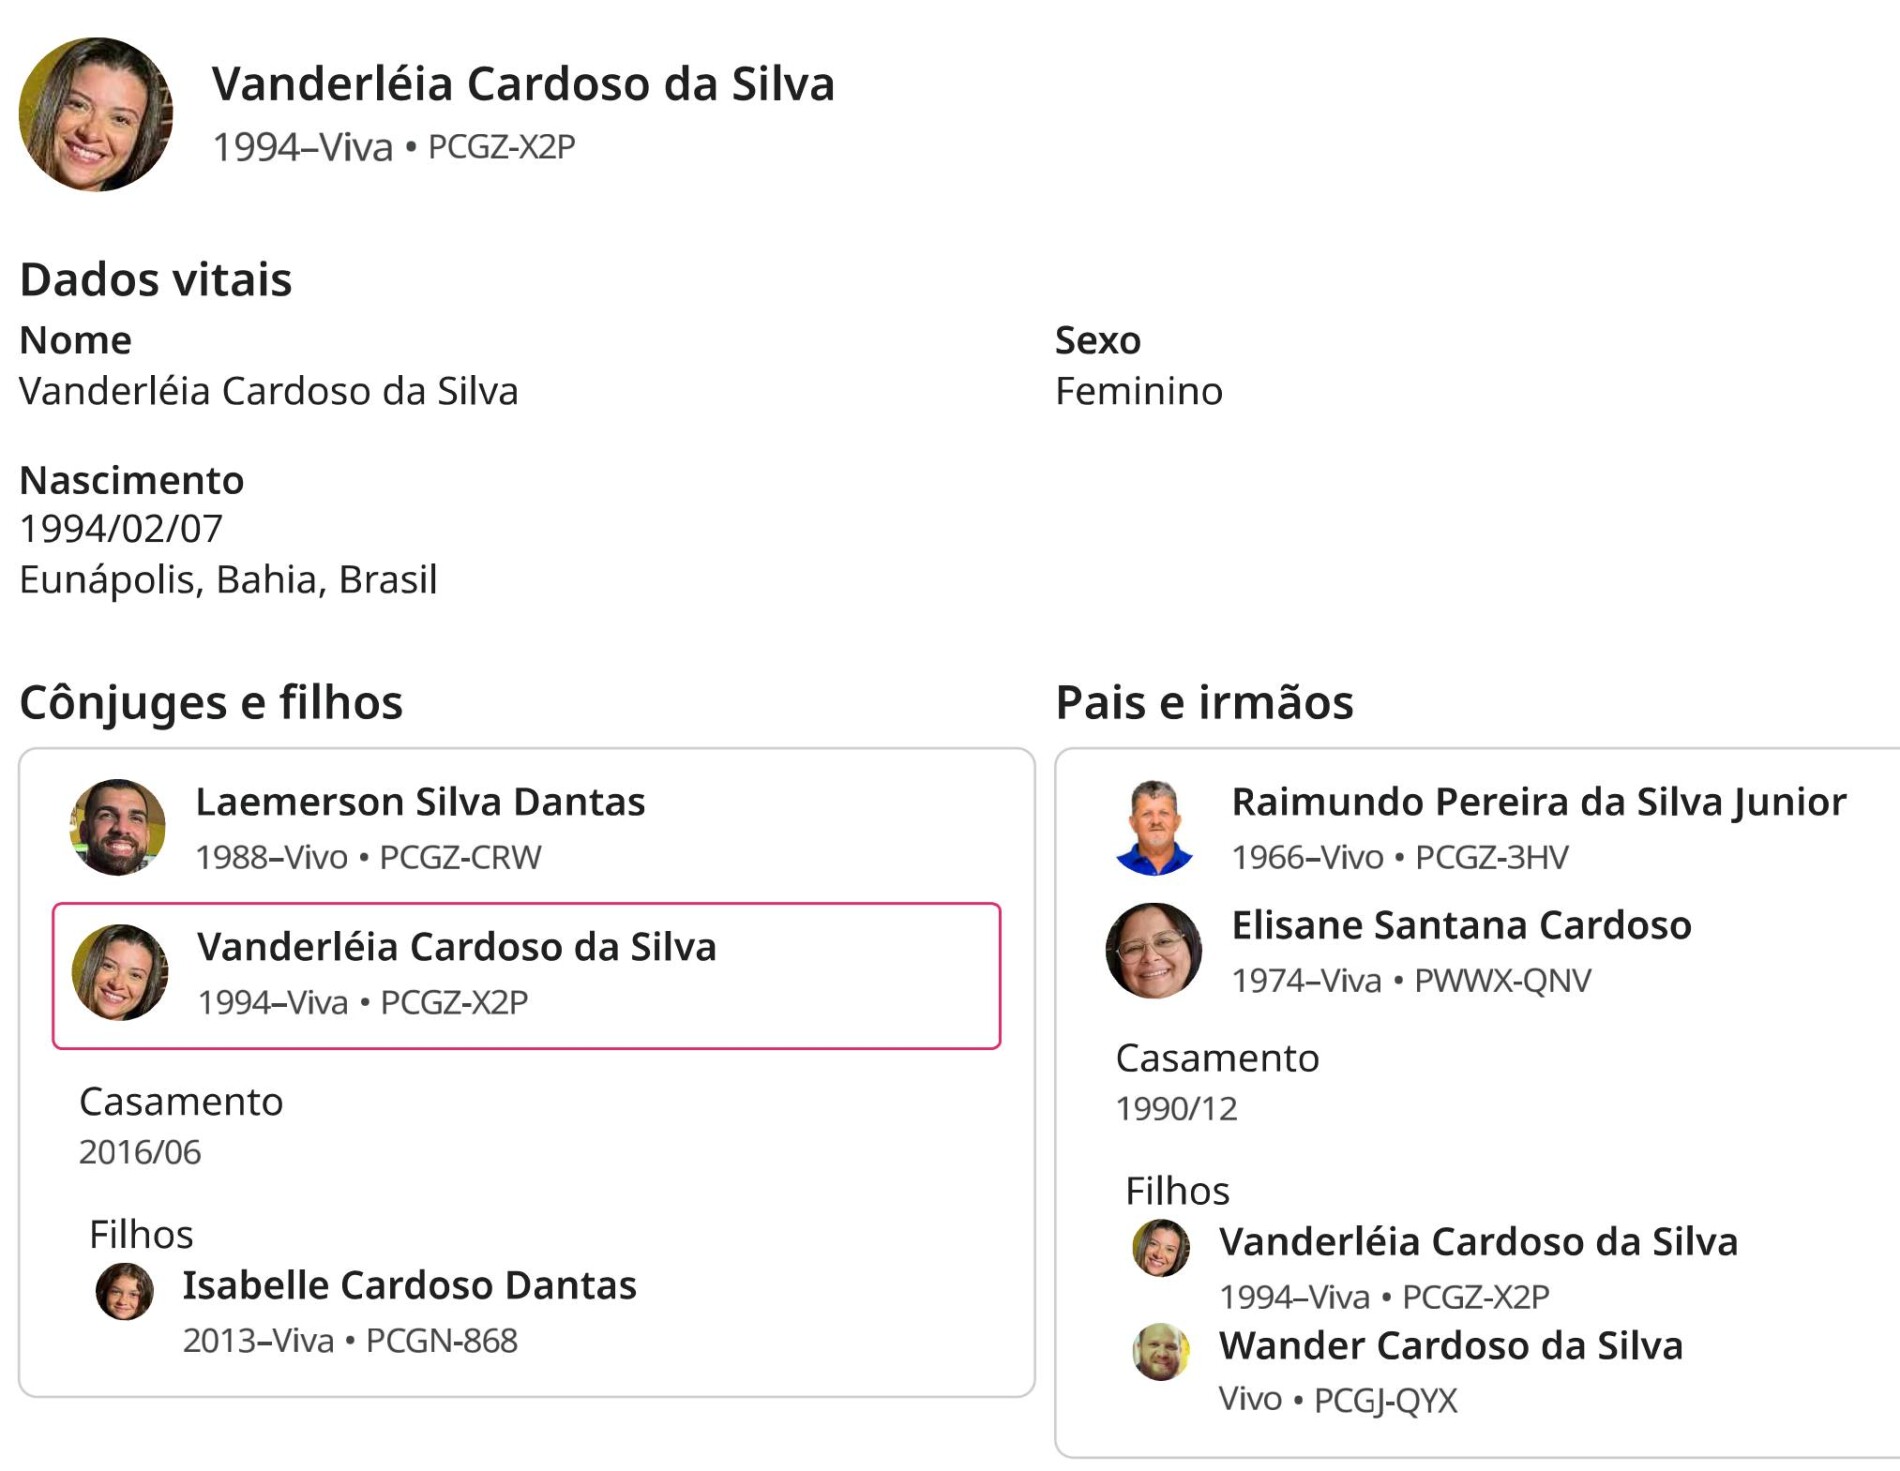Click Vanderléia's portrait in the highlighted spouse card
Viewport: 1900px width, 1471px height.
(x=120, y=972)
